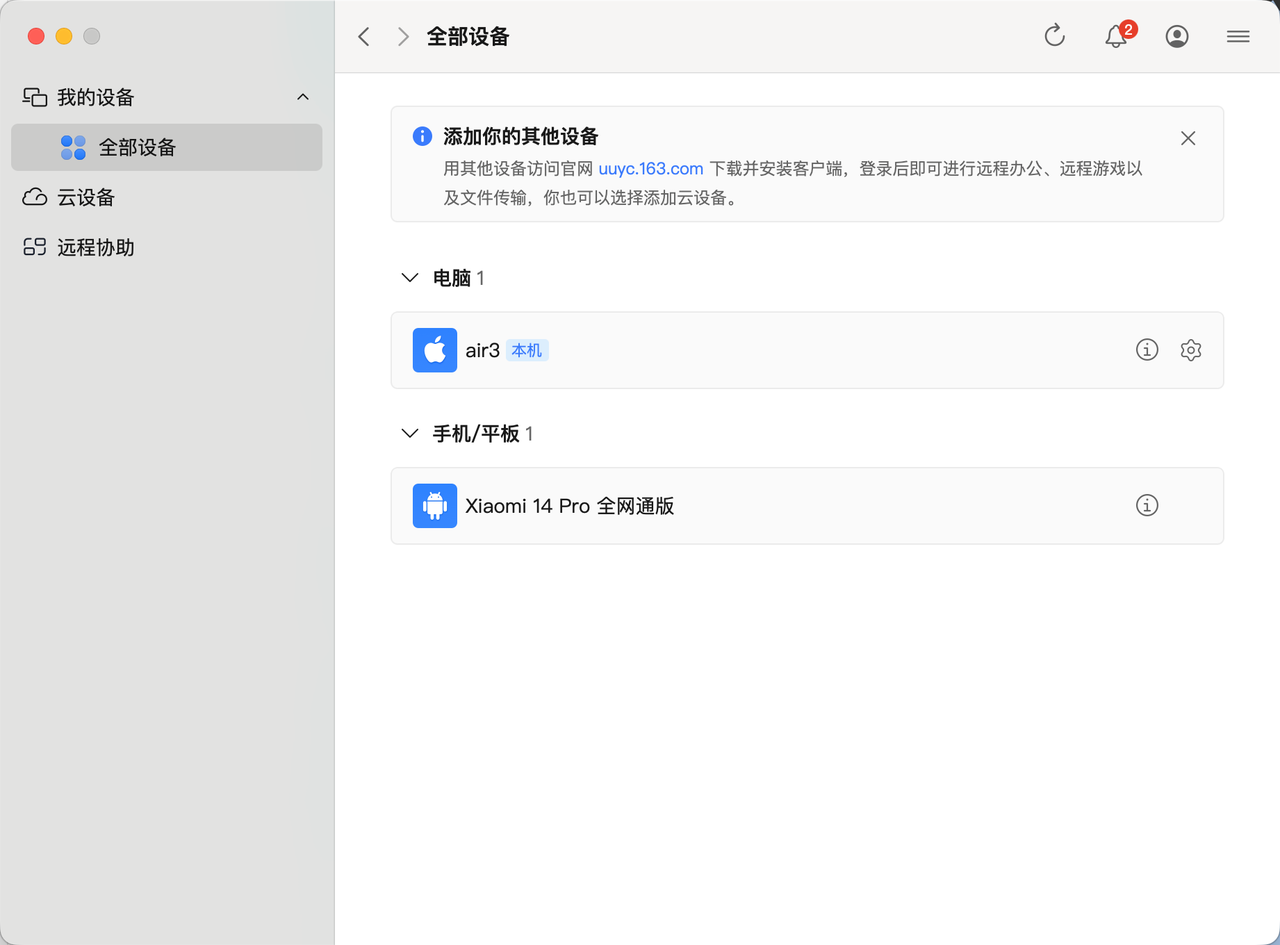
Task: Click the back navigation arrow
Action: [363, 36]
